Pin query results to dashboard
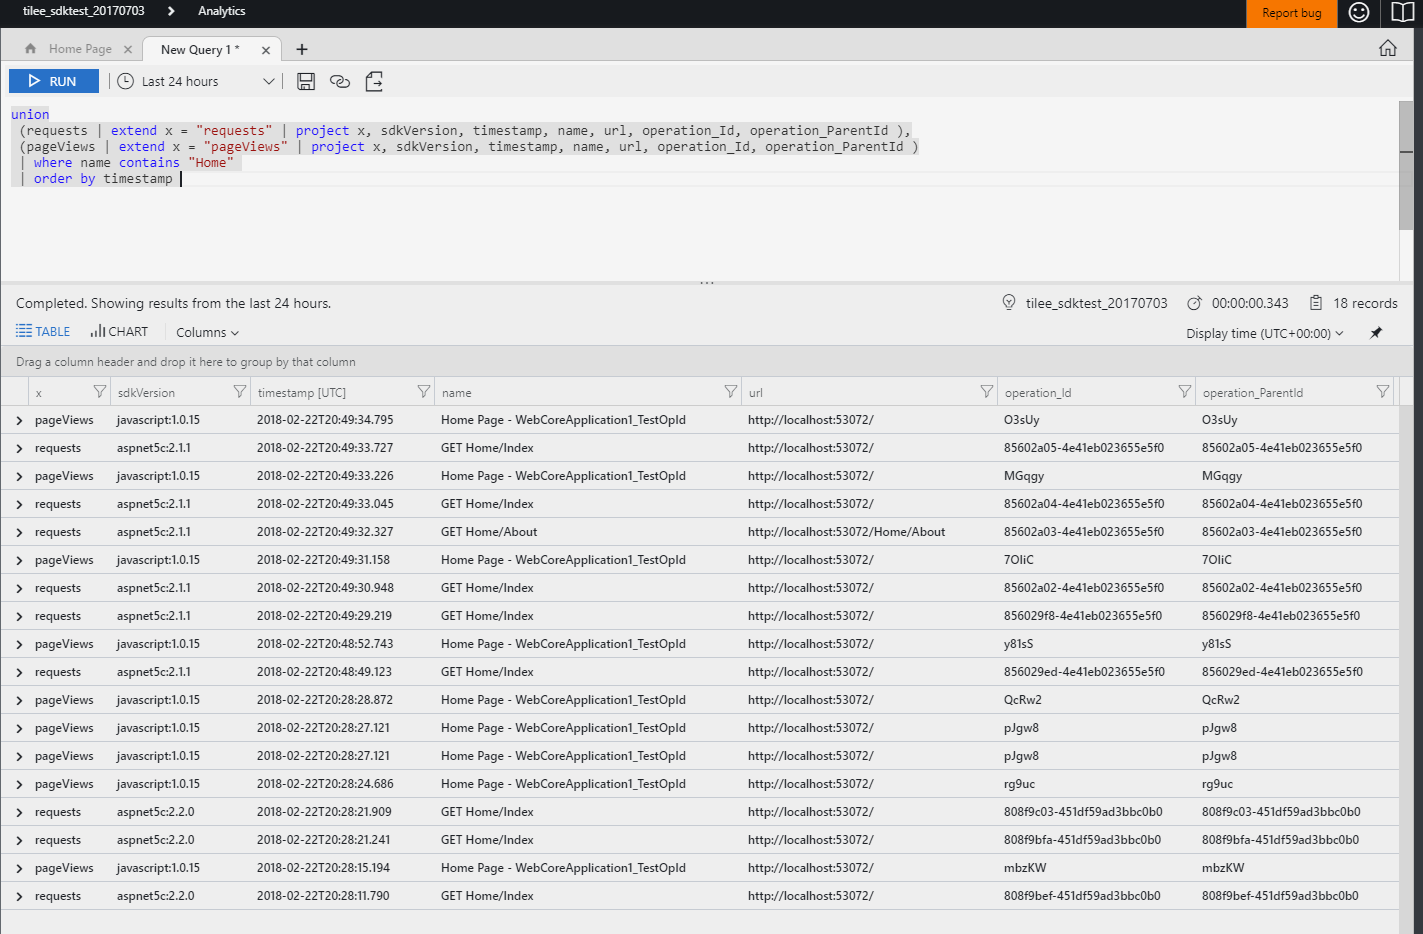 (1376, 332)
